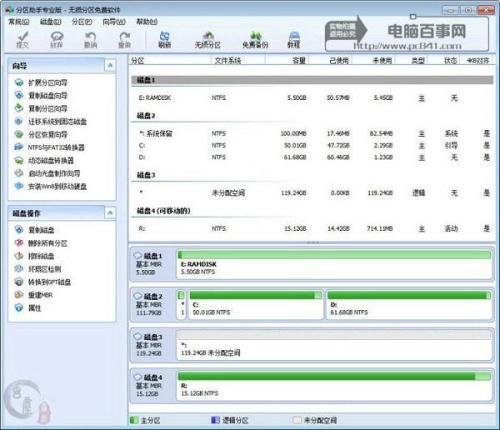Screen dimensions: 500x430
Task: Open the 分区 menu in the menu bar
Action: (82, 22)
